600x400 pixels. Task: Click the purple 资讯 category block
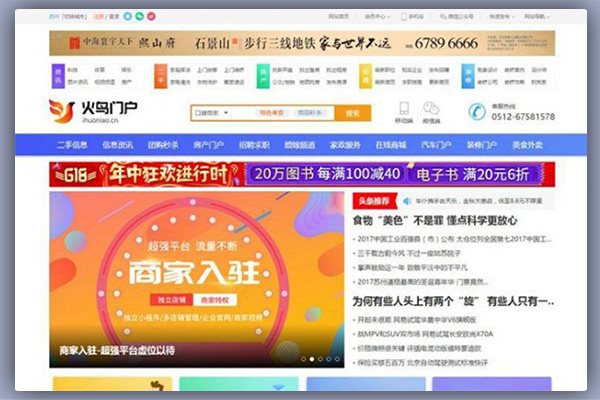tap(58, 76)
